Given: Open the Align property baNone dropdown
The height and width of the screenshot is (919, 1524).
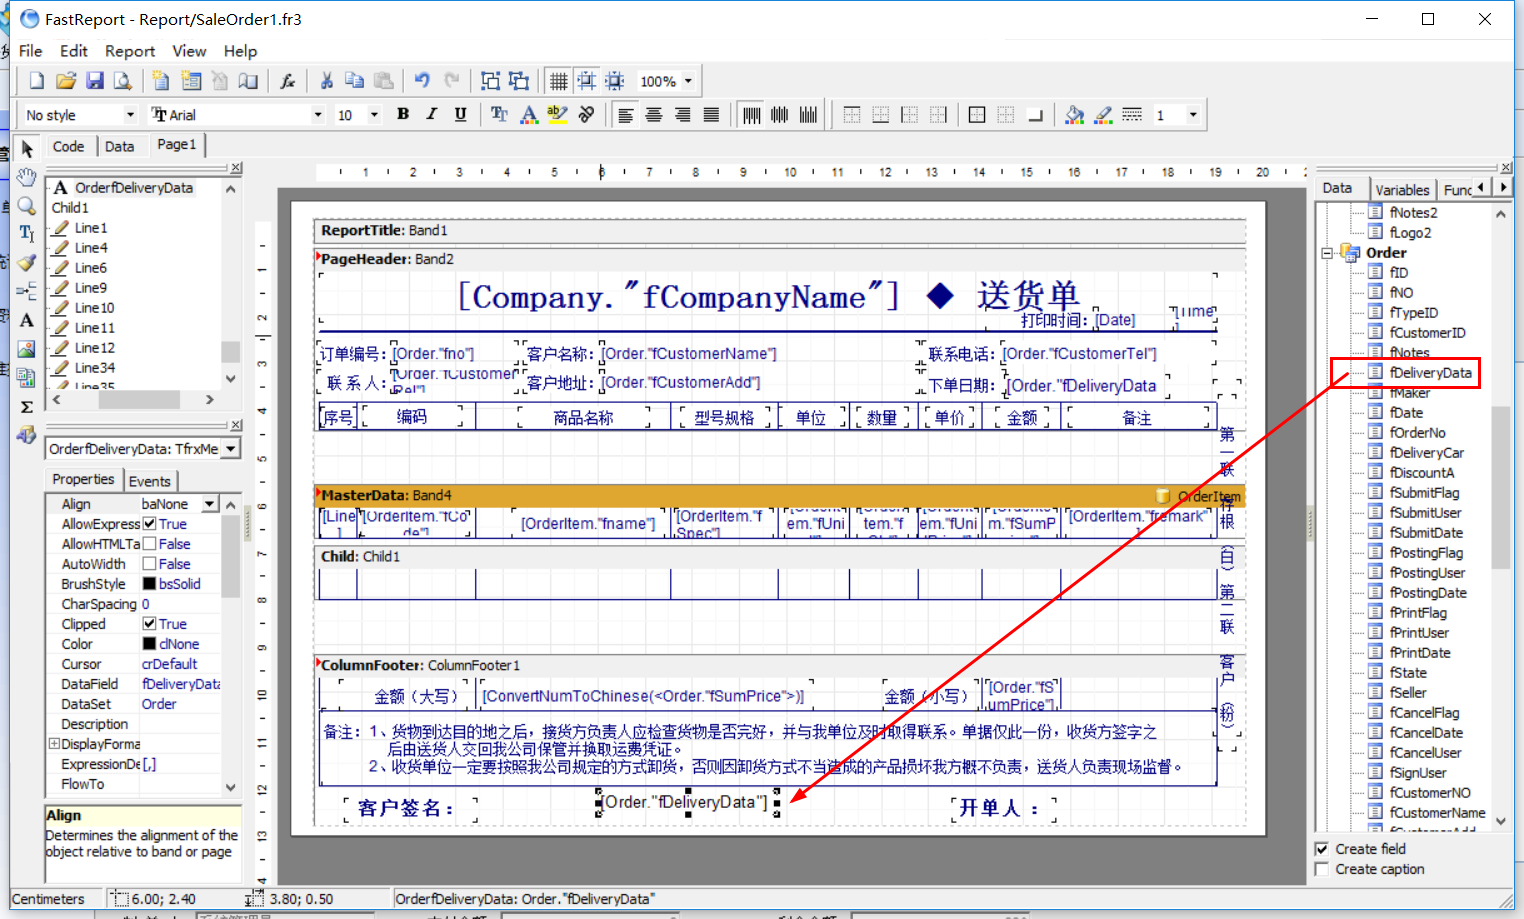Looking at the screenshot, I should [210, 504].
